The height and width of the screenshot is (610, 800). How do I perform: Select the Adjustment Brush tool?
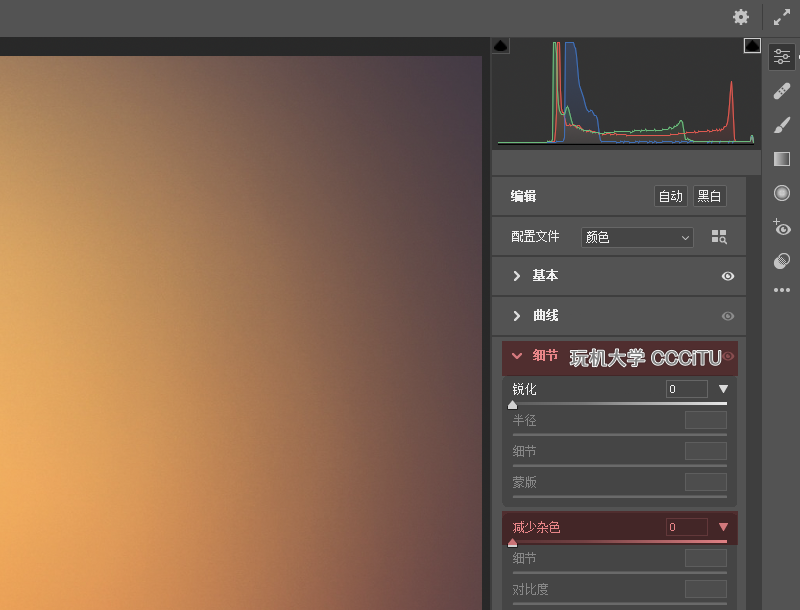[782, 125]
